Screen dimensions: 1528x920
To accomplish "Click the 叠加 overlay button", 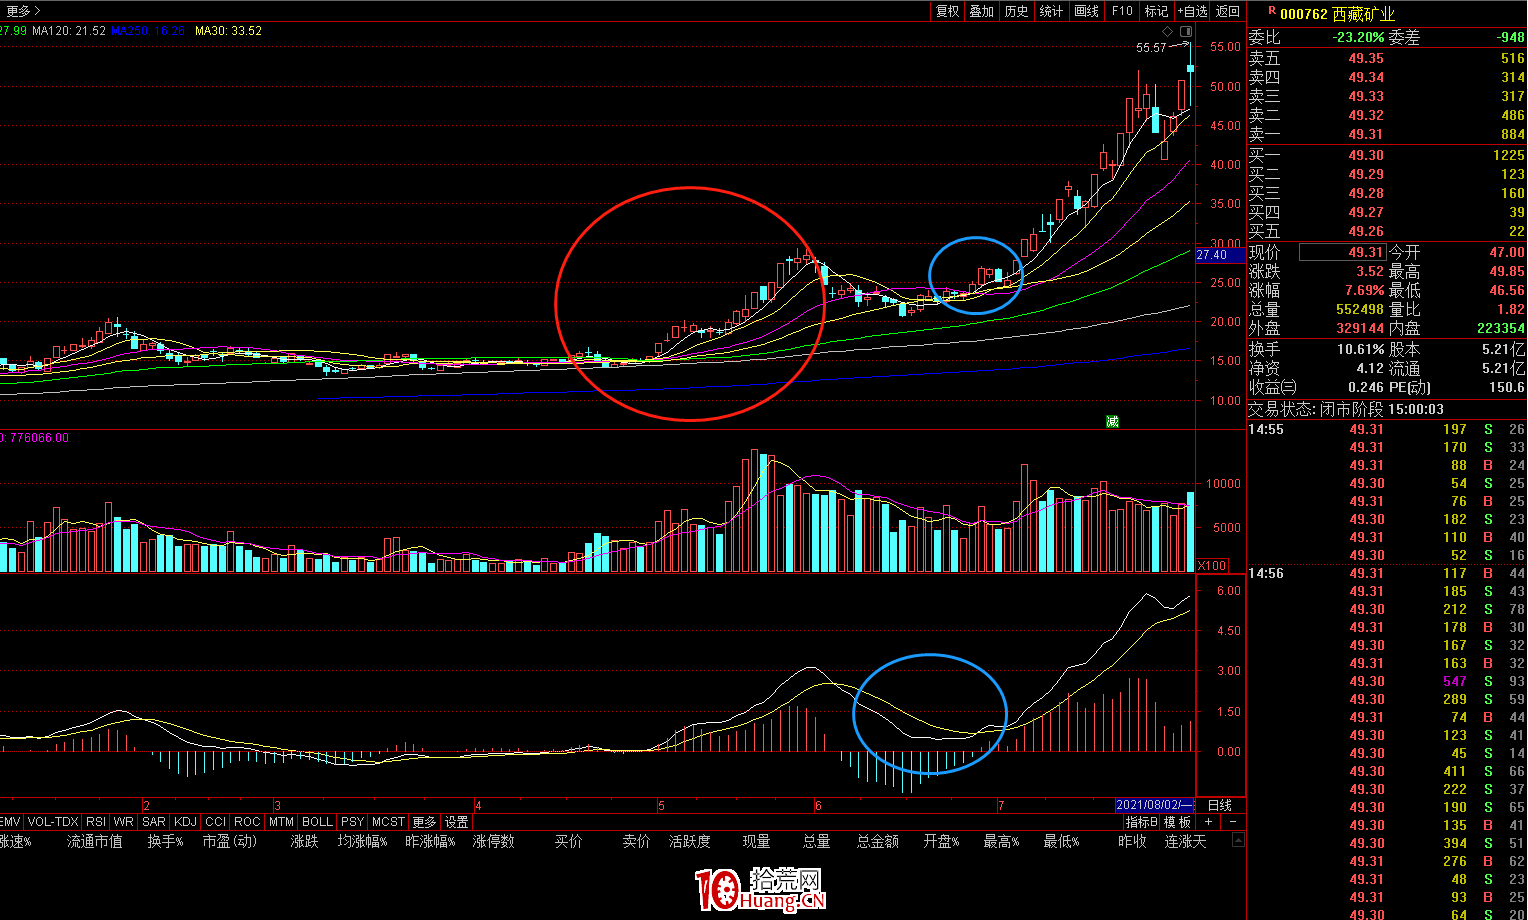I will (x=982, y=11).
